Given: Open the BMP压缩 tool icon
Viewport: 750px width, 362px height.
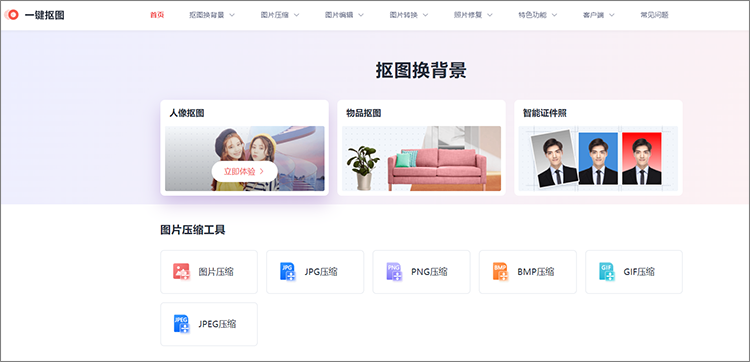Looking at the screenshot, I should [500, 272].
